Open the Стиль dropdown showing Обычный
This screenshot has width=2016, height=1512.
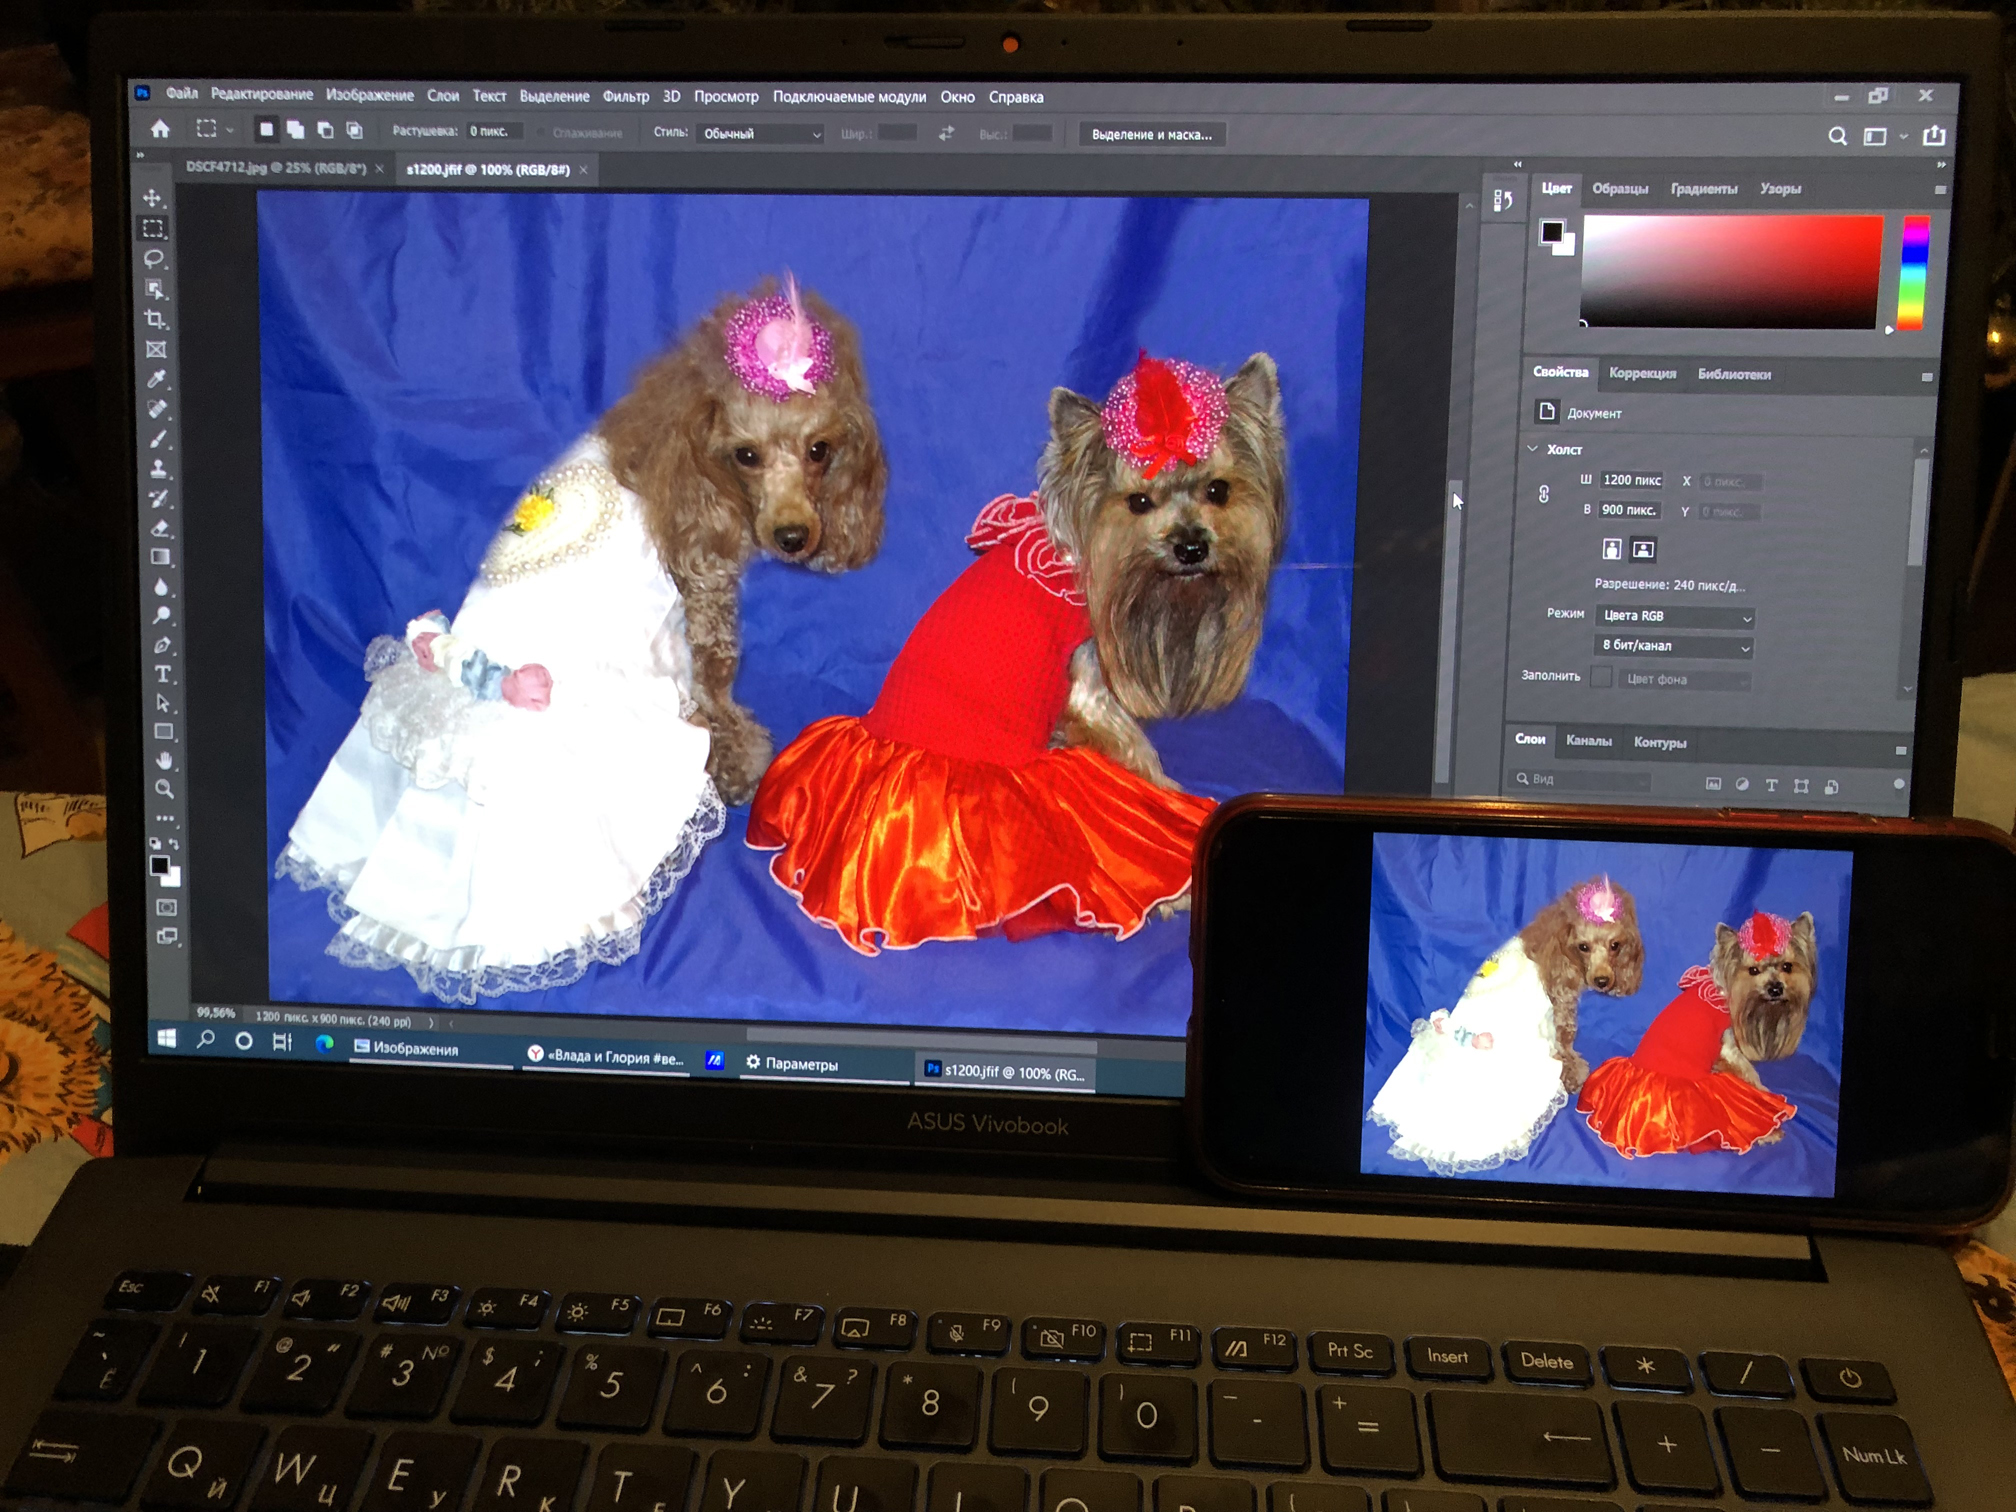(x=760, y=133)
